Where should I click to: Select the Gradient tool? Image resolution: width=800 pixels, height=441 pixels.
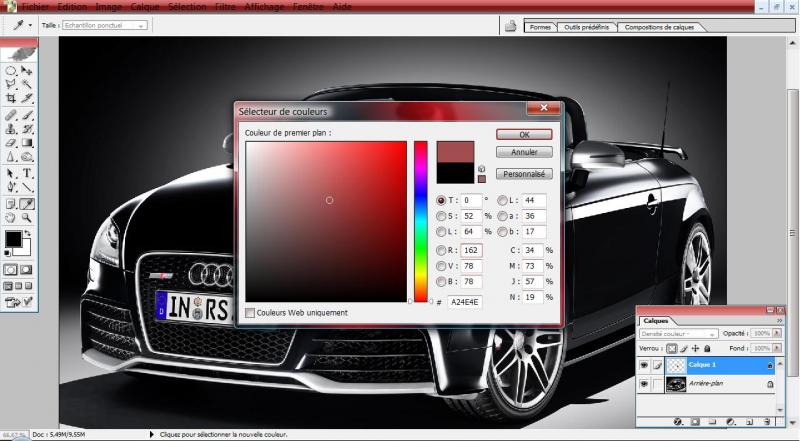click(x=27, y=143)
